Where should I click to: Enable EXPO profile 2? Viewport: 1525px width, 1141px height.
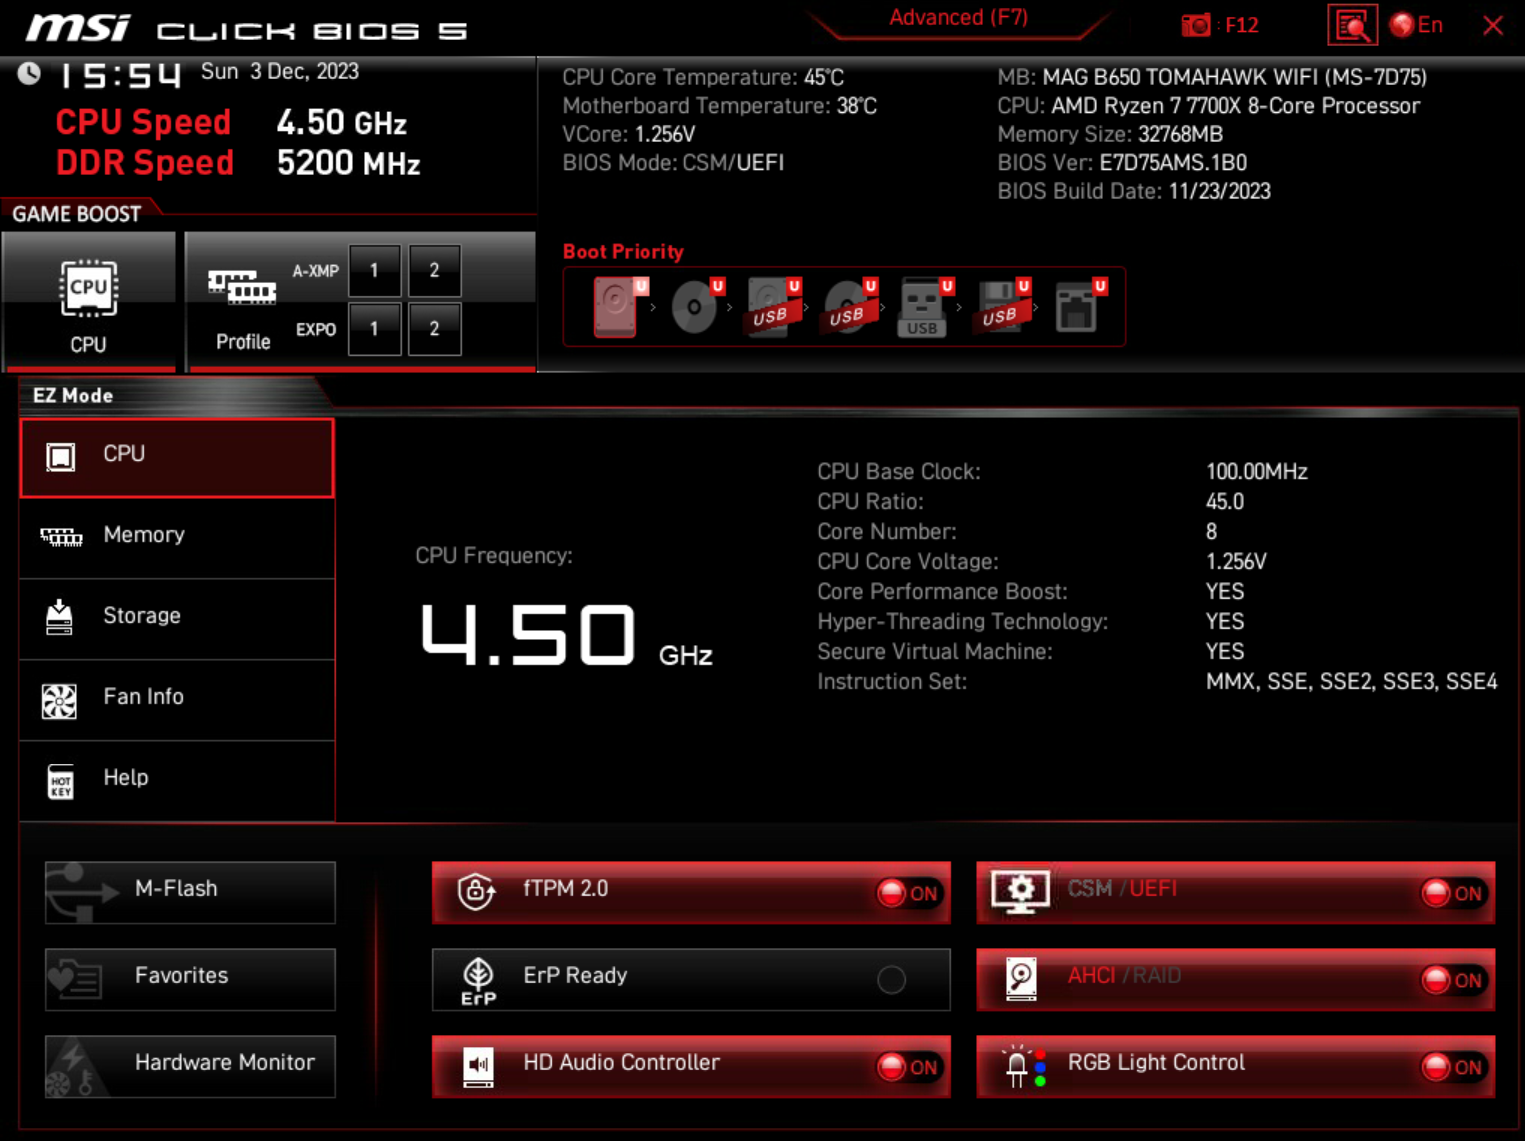pyautogui.click(x=435, y=329)
